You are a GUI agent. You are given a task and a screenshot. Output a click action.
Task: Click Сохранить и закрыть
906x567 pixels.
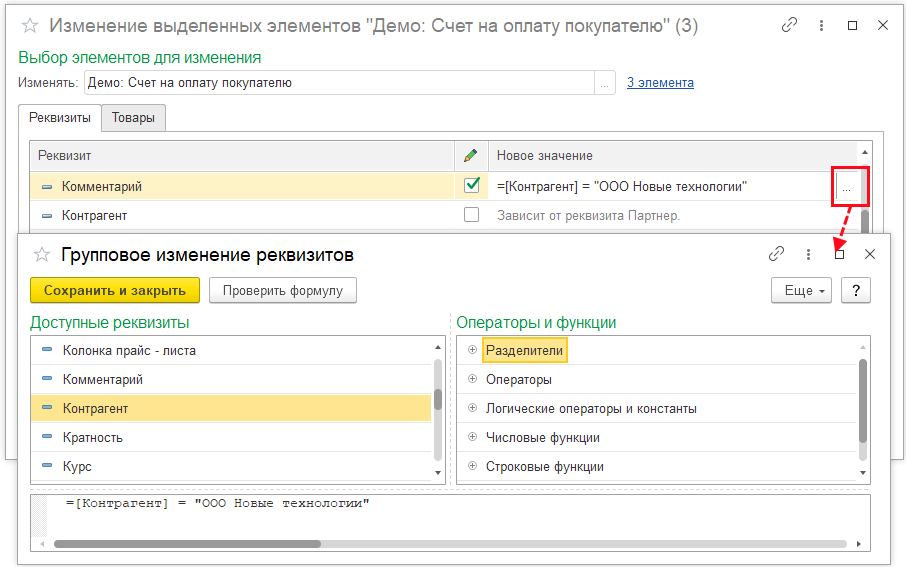coord(115,290)
